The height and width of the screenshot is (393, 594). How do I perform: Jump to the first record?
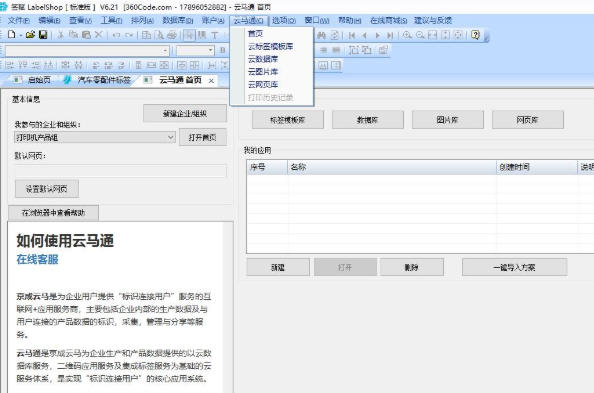[x=352, y=35]
